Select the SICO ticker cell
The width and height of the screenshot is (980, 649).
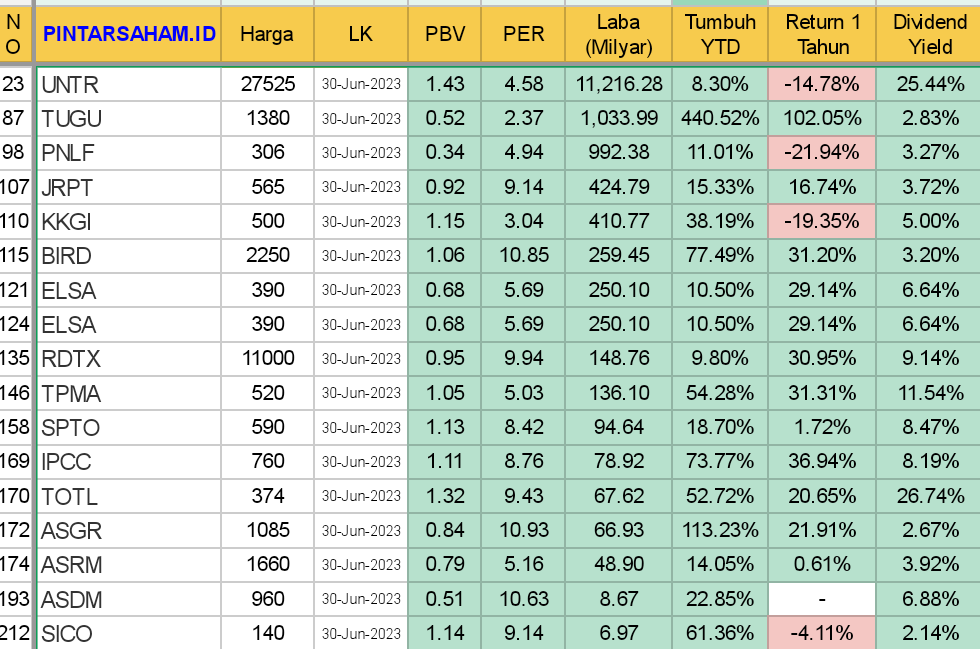tap(128, 633)
